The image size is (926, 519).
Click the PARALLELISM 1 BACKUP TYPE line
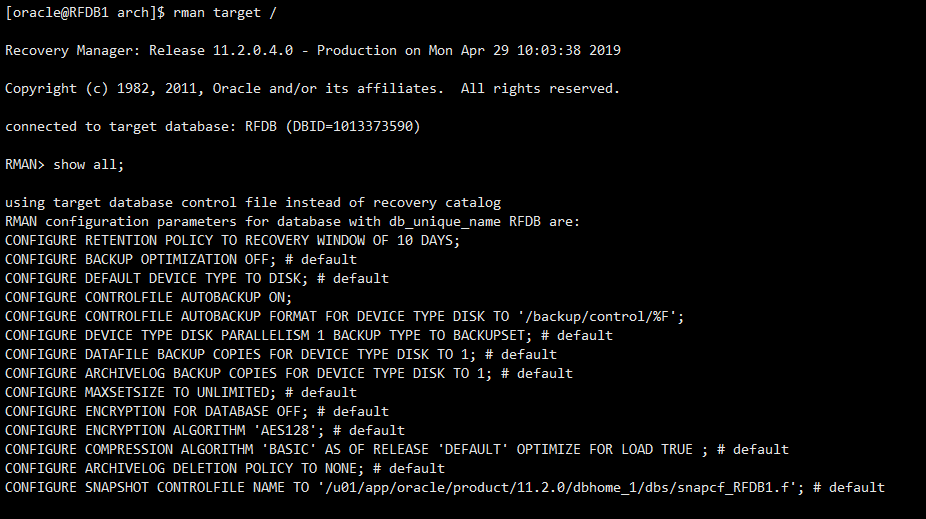(x=308, y=335)
